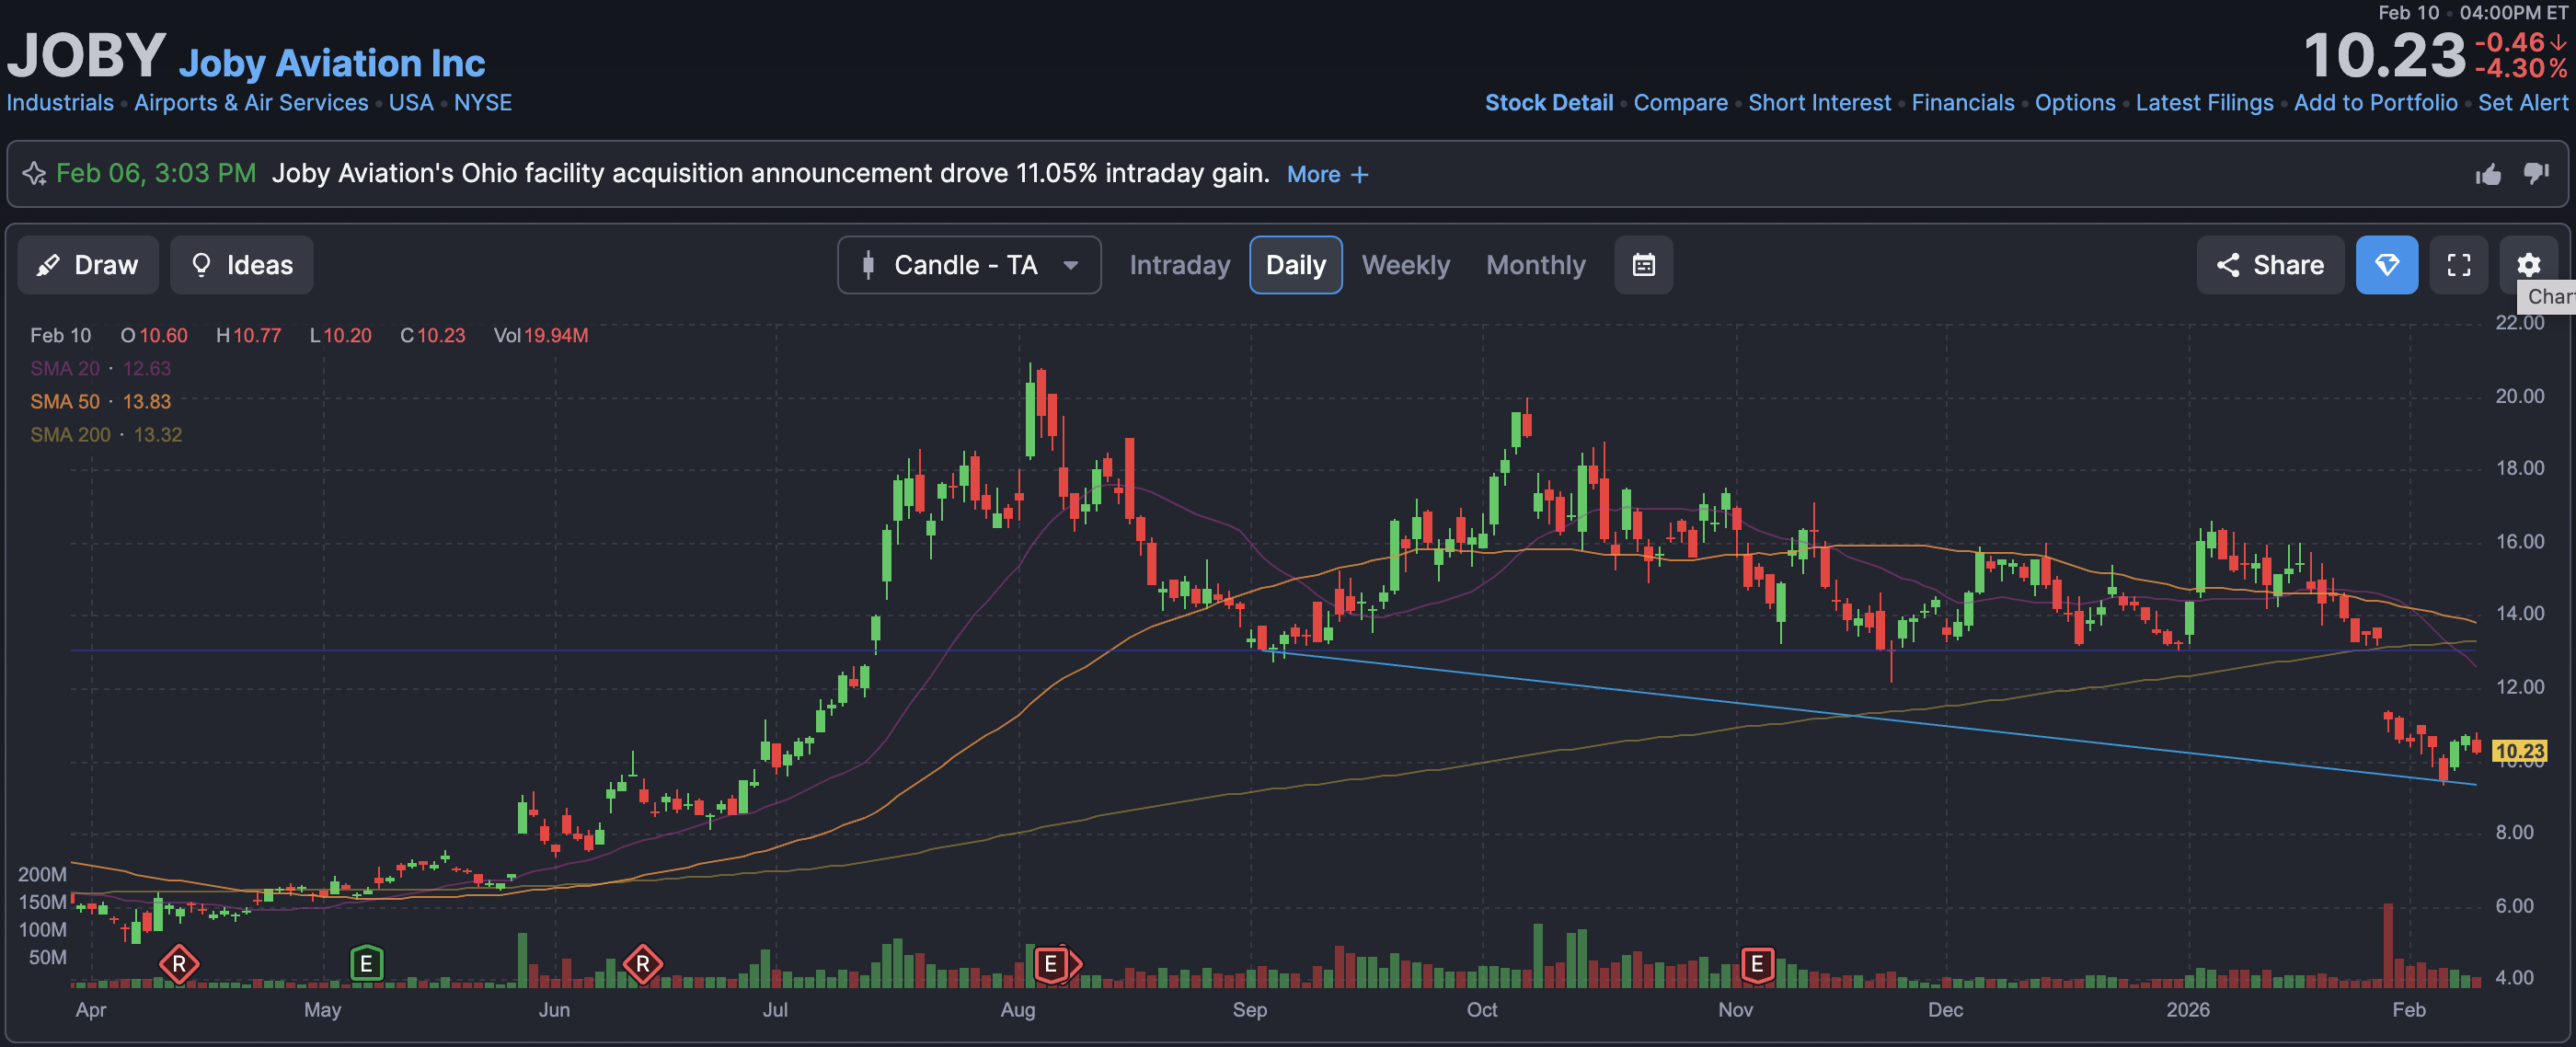
Task: Click the thumbs down icon on news banner
Action: 2536,174
